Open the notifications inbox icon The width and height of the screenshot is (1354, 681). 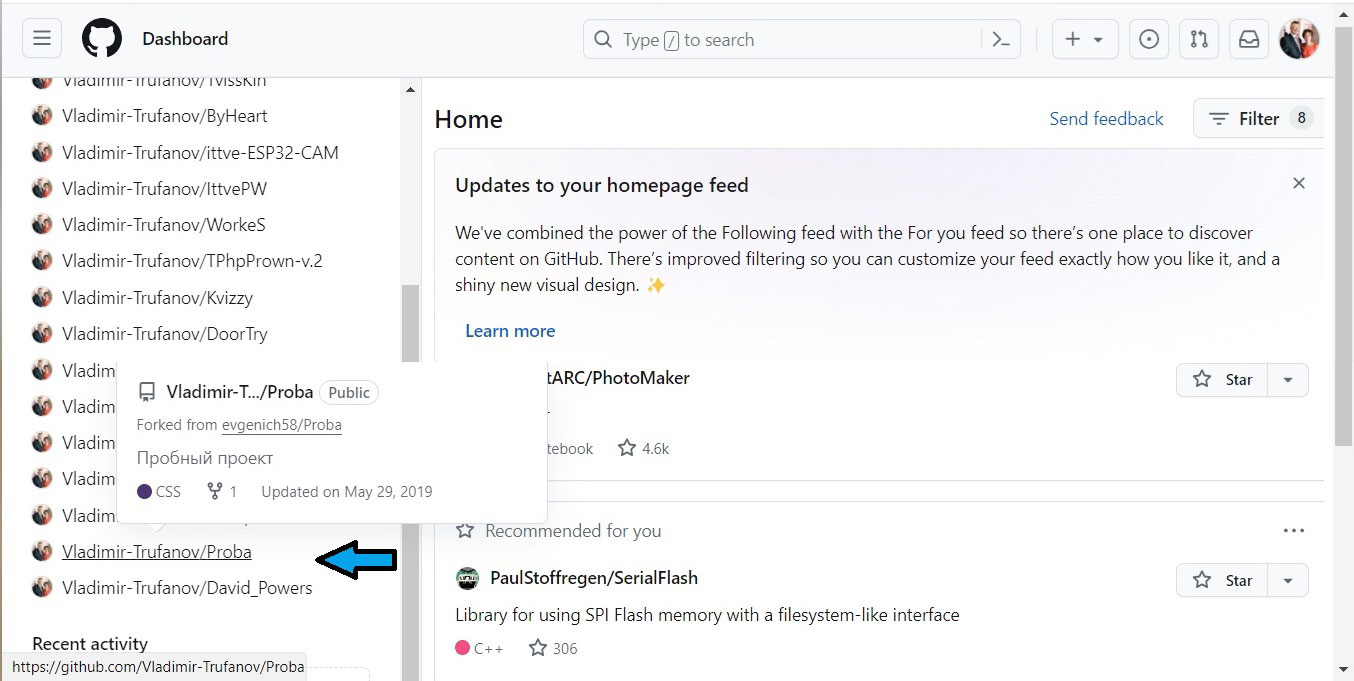coord(1249,39)
